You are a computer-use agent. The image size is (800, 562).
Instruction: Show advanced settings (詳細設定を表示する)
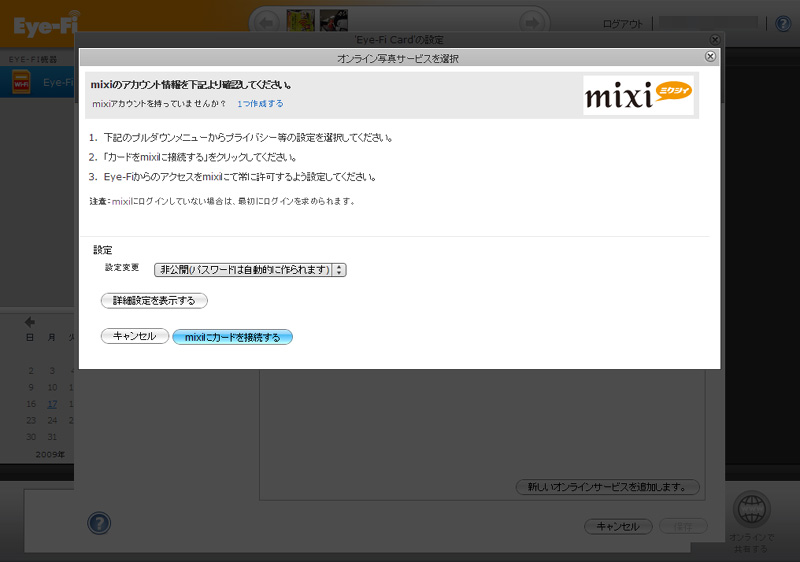154,301
